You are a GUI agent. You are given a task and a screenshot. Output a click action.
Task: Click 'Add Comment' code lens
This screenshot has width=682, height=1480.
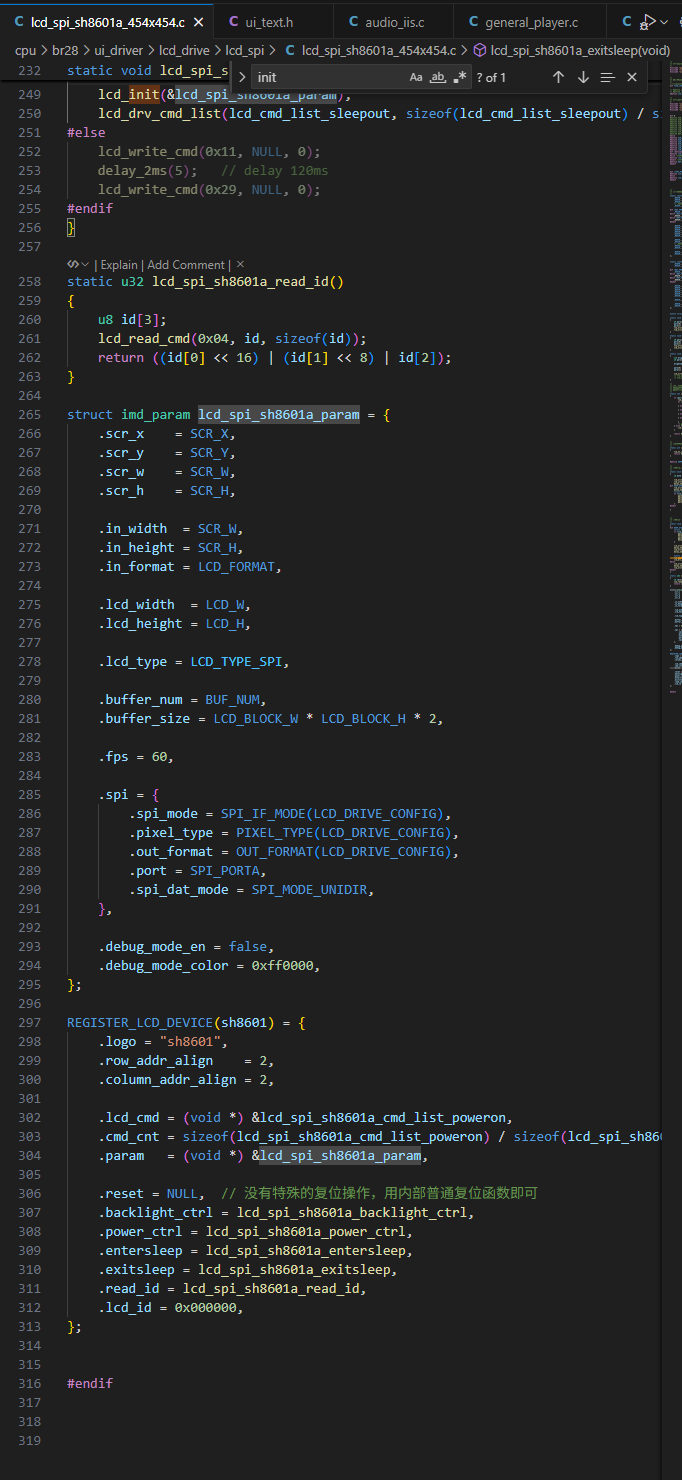pyautogui.click(x=186, y=265)
